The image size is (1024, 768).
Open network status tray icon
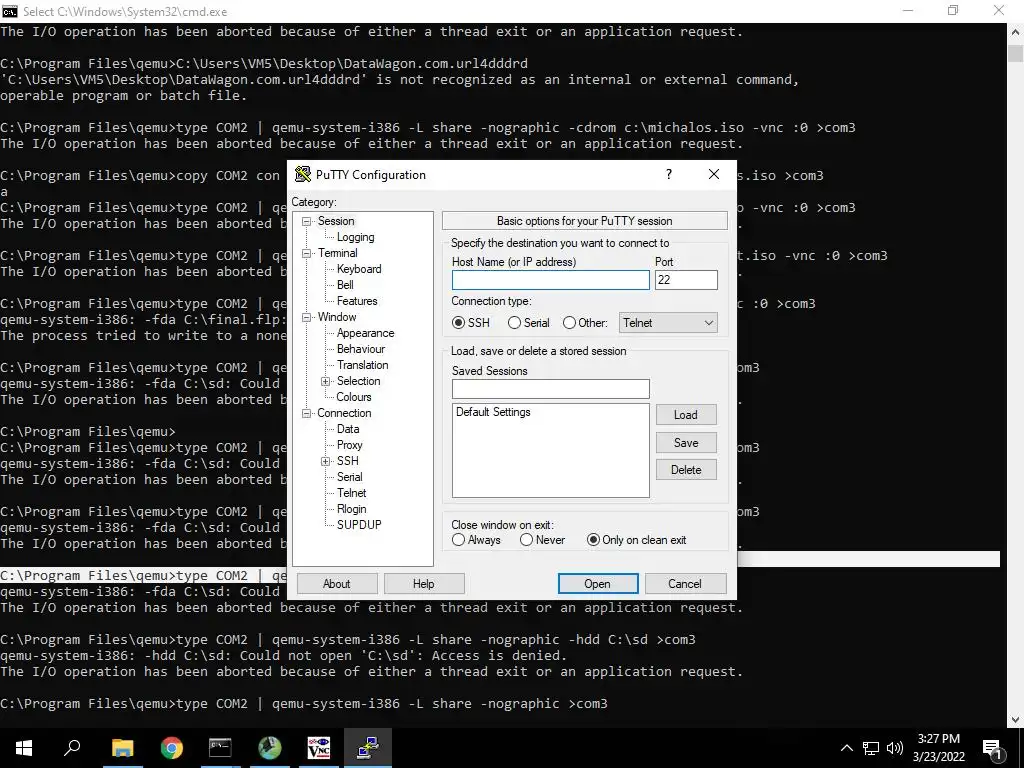point(871,748)
